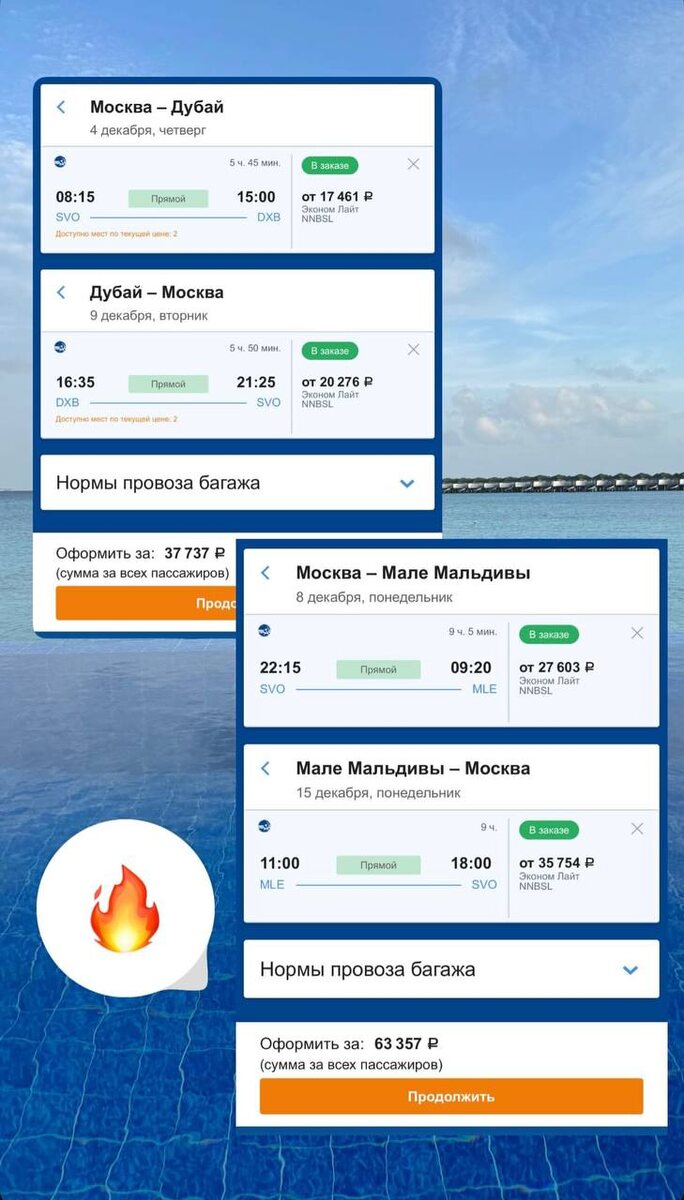Click В заказе badge for 17 461 ₽ fare
This screenshot has width=684, height=1200.
[x=330, y=165]
